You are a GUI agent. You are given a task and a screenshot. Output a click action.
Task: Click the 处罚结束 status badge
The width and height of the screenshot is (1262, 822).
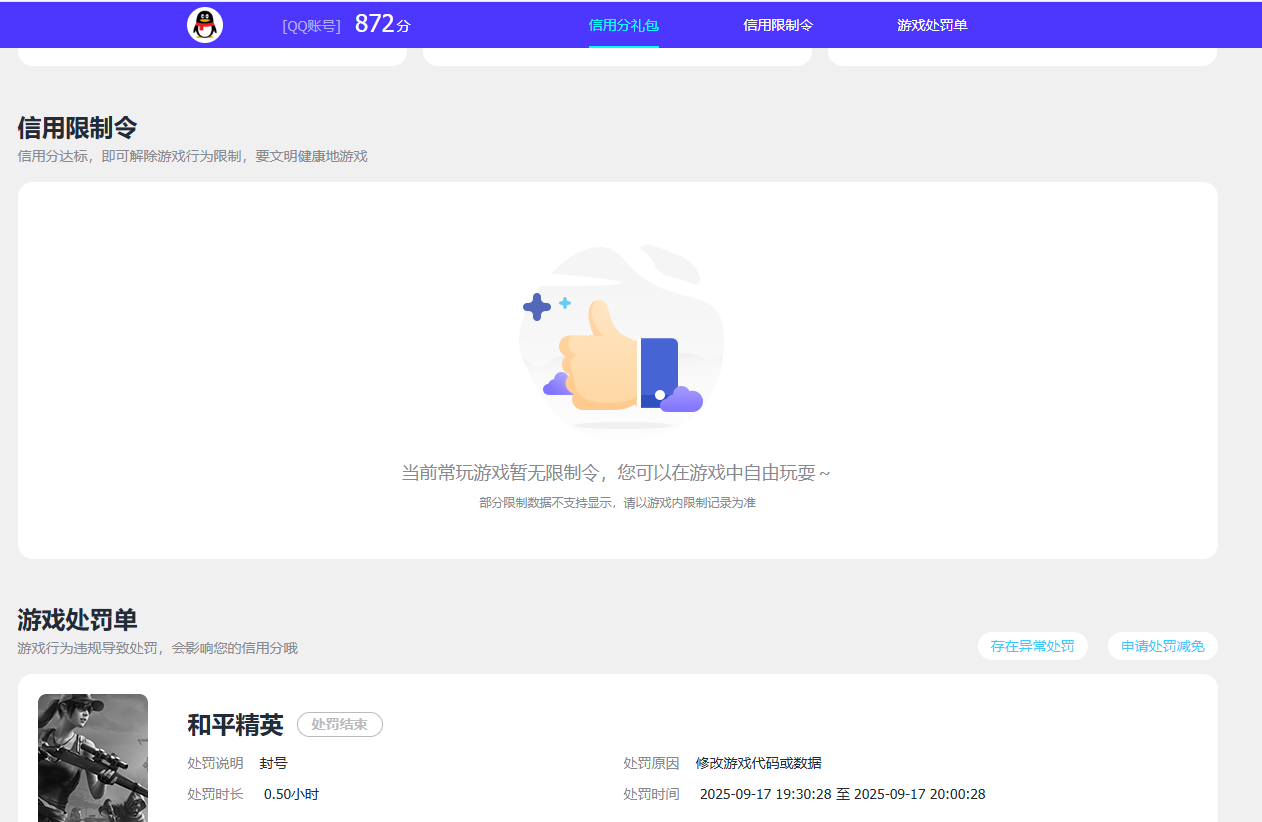pyautogui.click(x=340, y=724)
